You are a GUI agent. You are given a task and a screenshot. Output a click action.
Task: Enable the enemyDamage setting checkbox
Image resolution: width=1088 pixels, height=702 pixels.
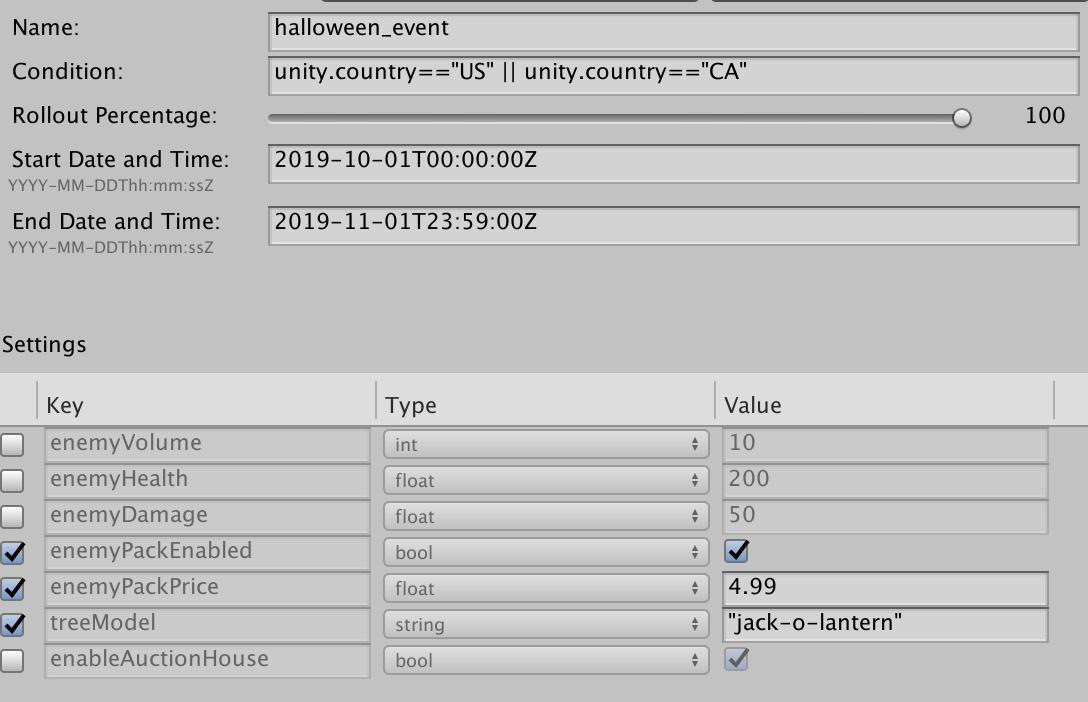[13, 516]
